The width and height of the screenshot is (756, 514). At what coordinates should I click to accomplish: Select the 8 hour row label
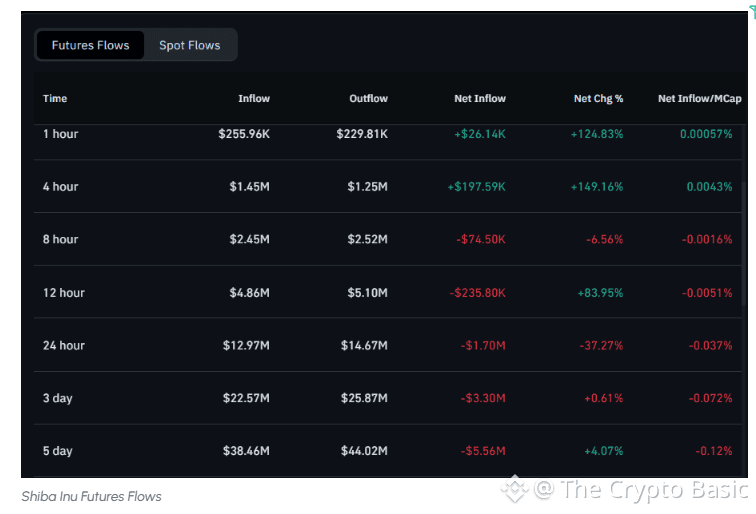[60, 240]
